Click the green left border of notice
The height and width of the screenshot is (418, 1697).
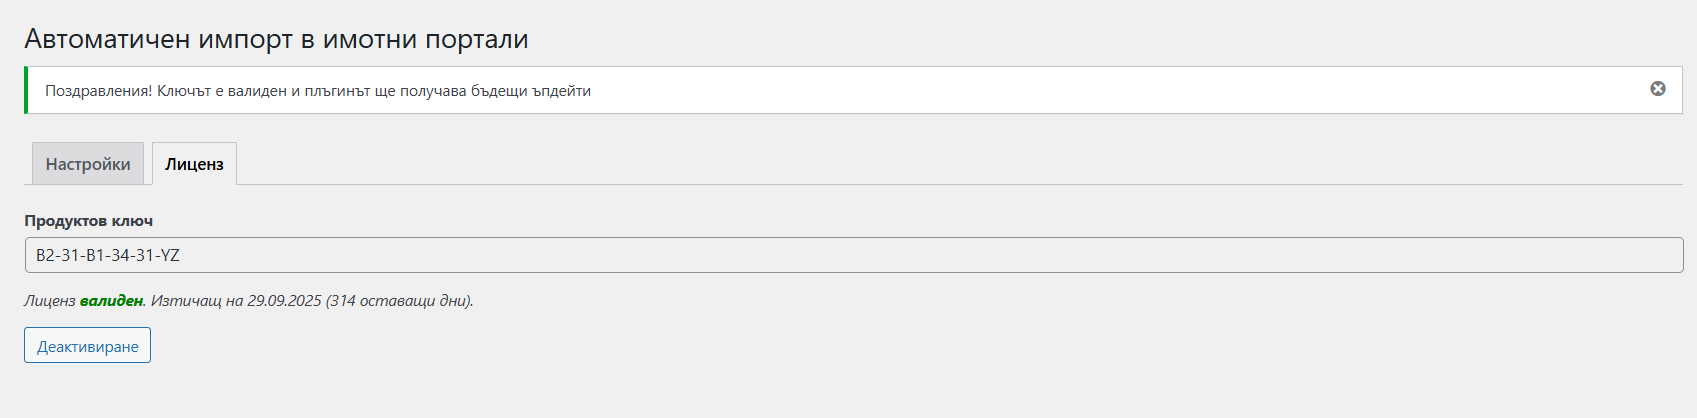tap(26, 90)
